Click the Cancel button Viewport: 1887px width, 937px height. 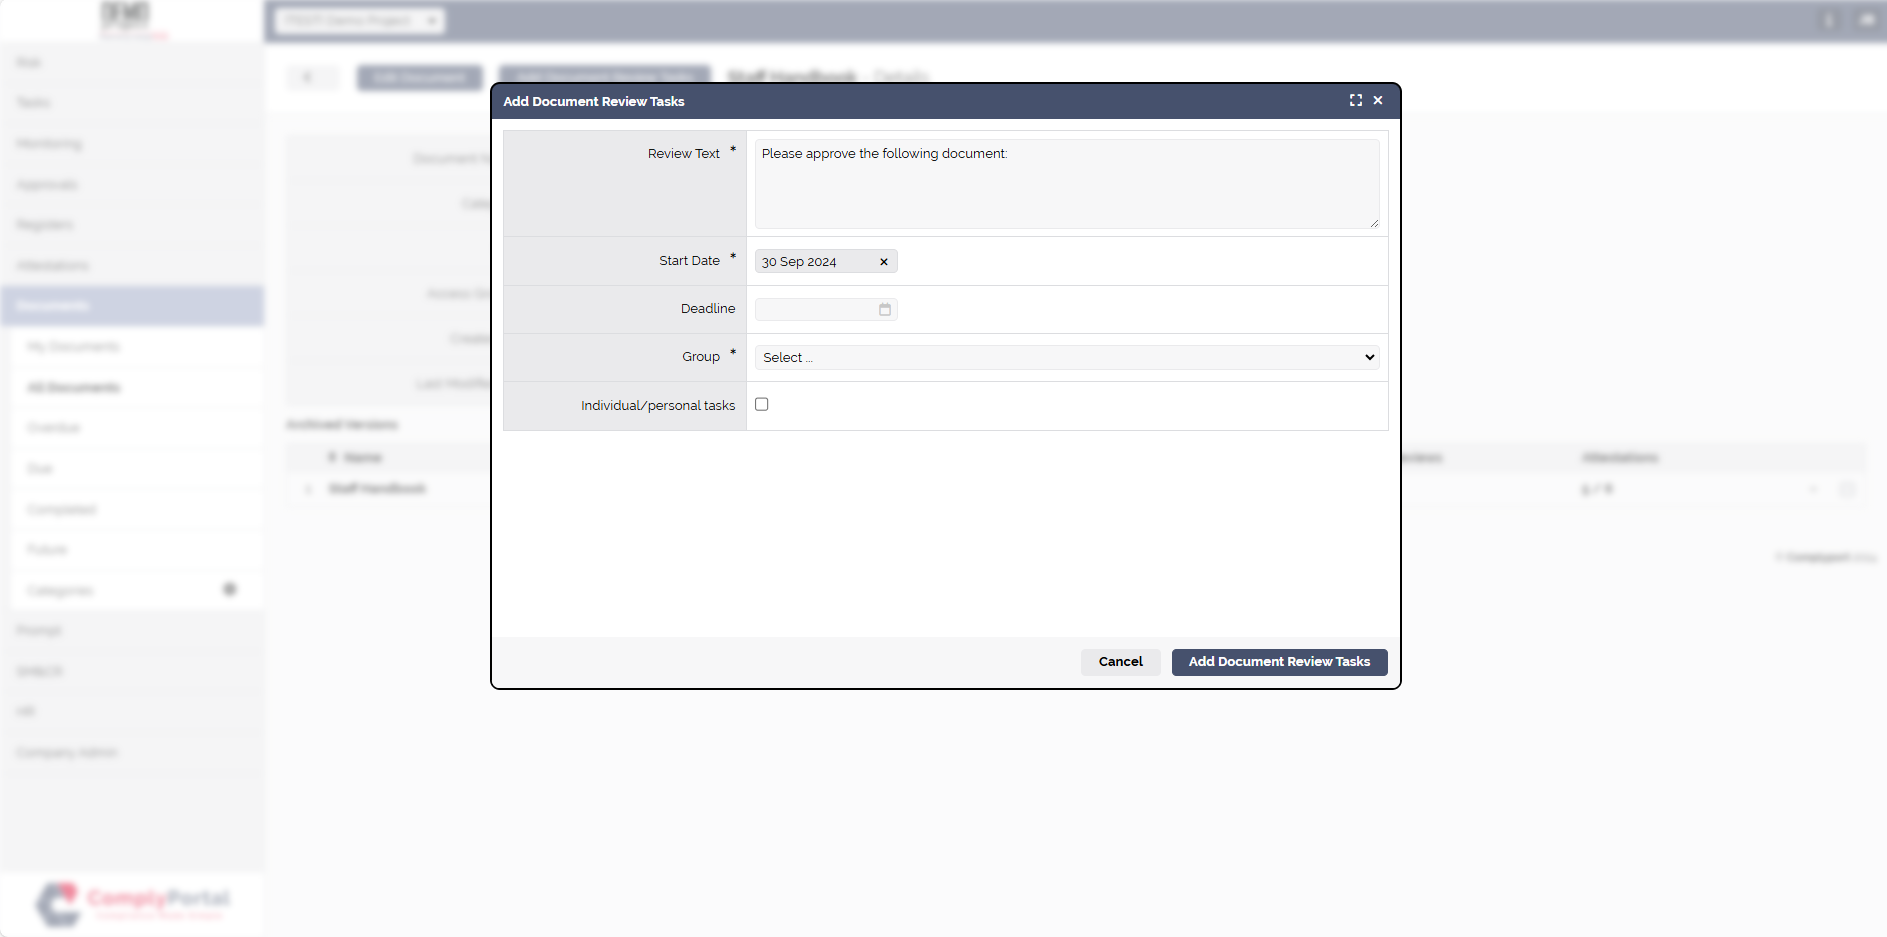point(1120,662)
